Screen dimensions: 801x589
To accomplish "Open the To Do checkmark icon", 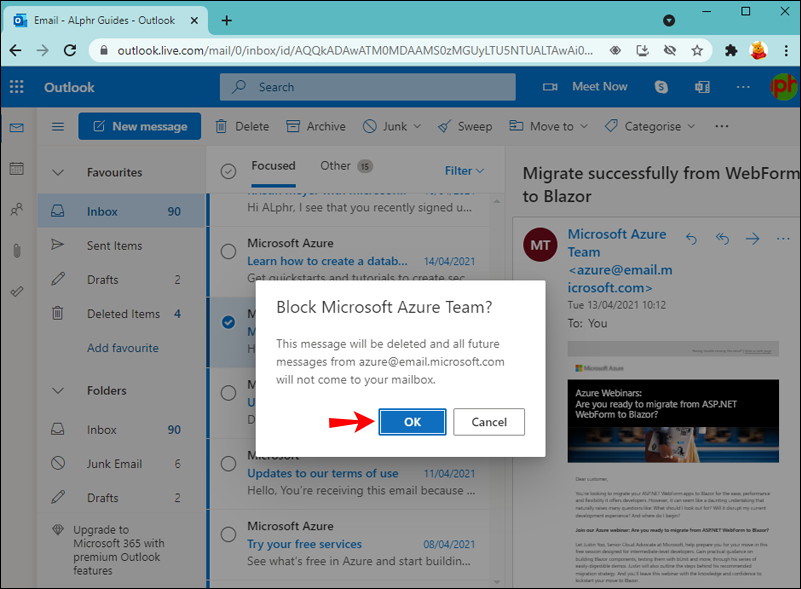I will coord(17,291).
